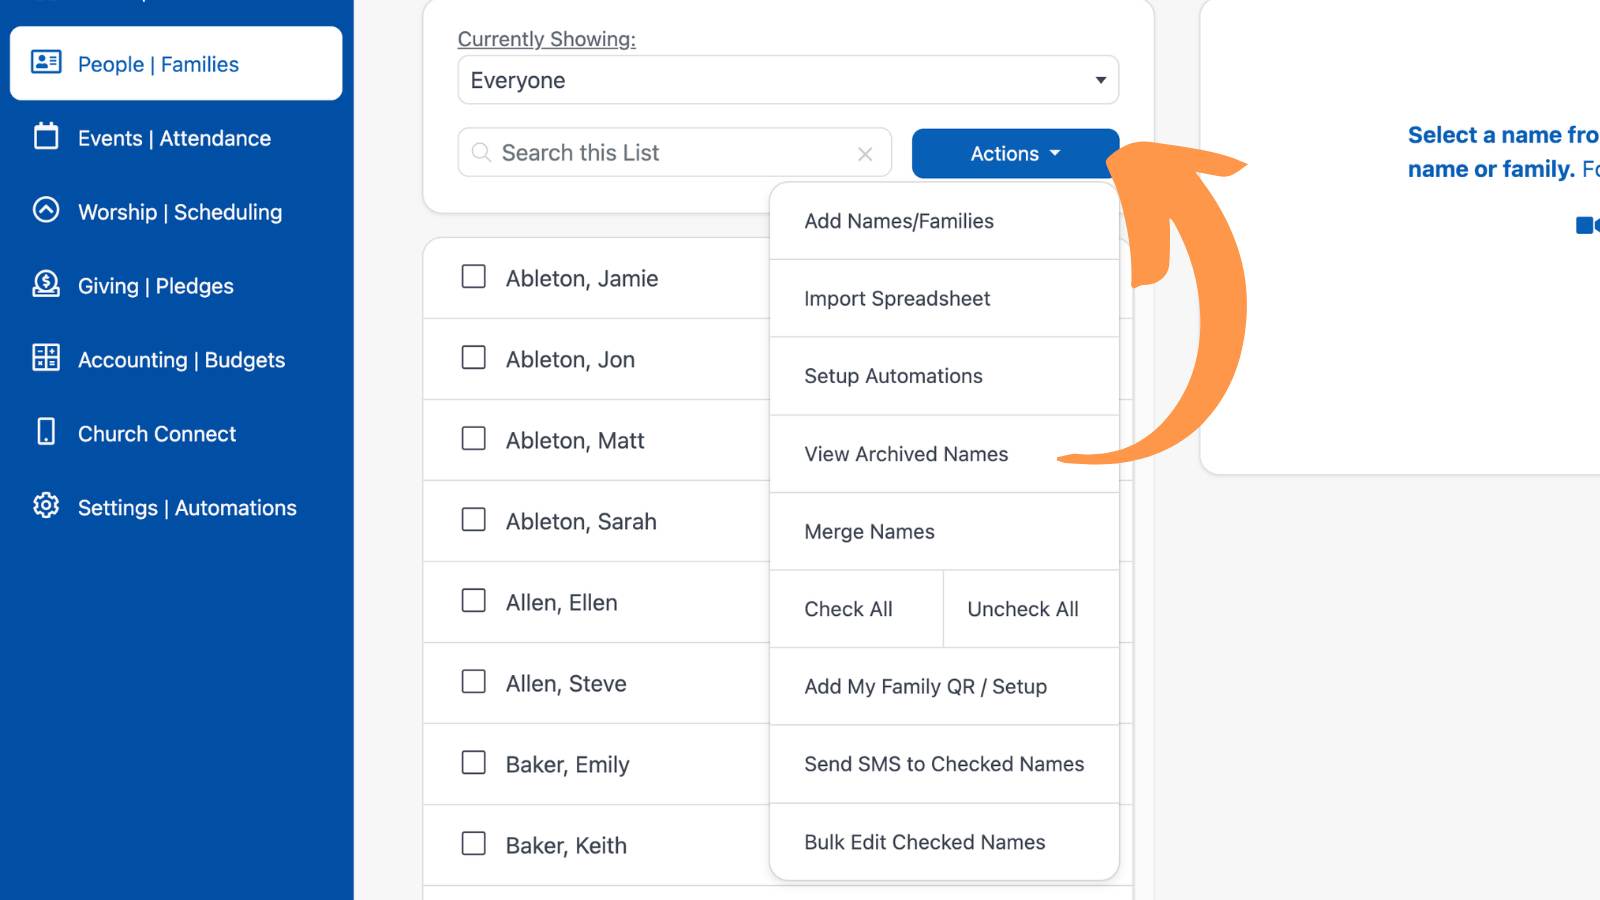Check the box for Ableton, Sarah

(474, 520)
